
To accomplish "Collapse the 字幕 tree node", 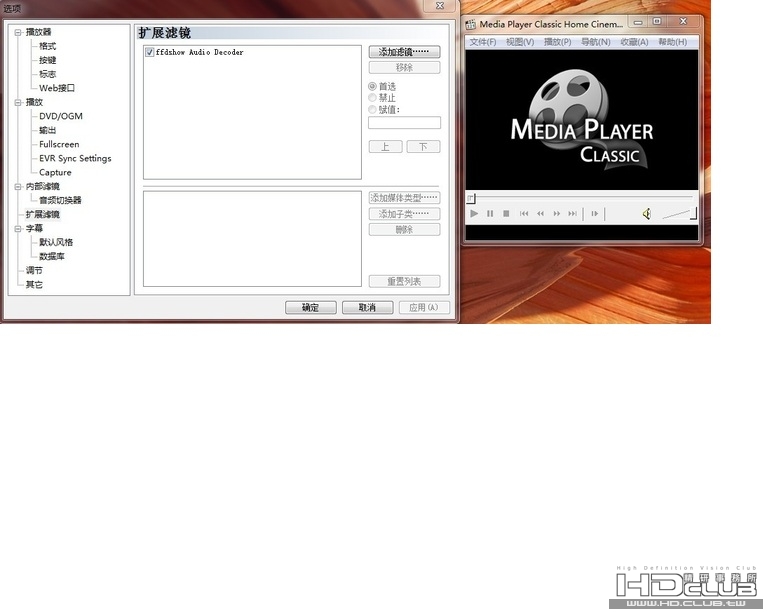I will click(18, 229).
